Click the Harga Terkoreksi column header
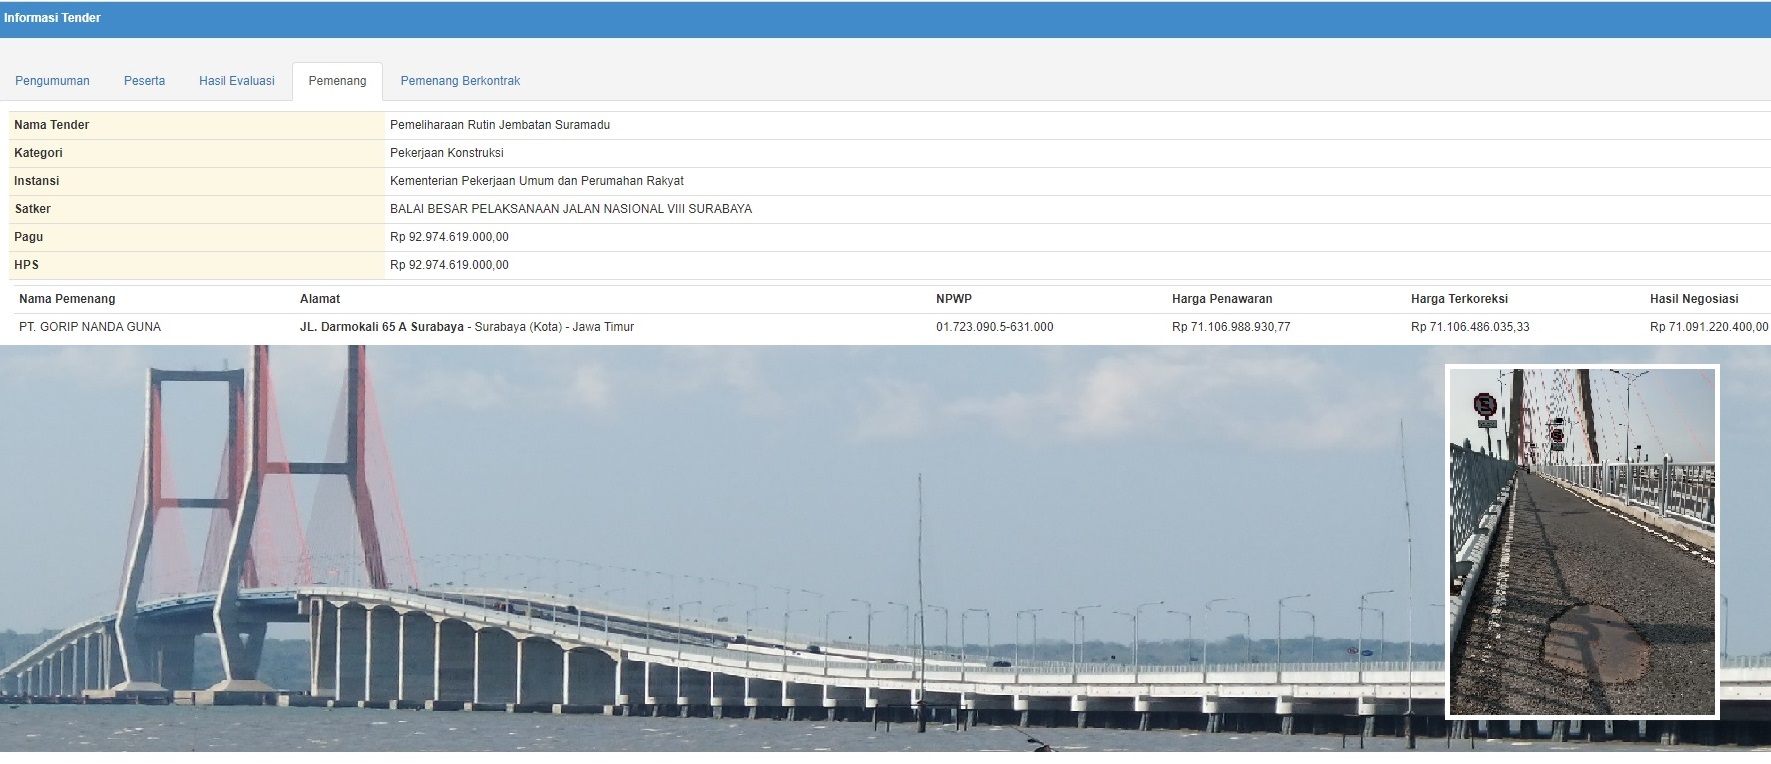 (x=1459, y=299)
